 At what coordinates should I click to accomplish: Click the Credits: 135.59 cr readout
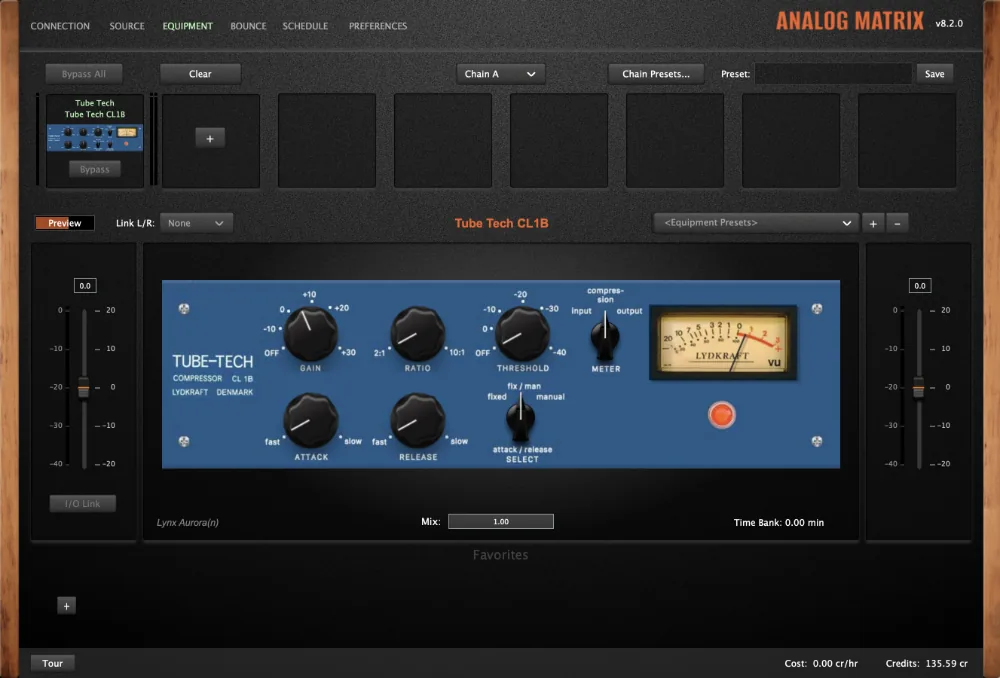tap(927, 663)
